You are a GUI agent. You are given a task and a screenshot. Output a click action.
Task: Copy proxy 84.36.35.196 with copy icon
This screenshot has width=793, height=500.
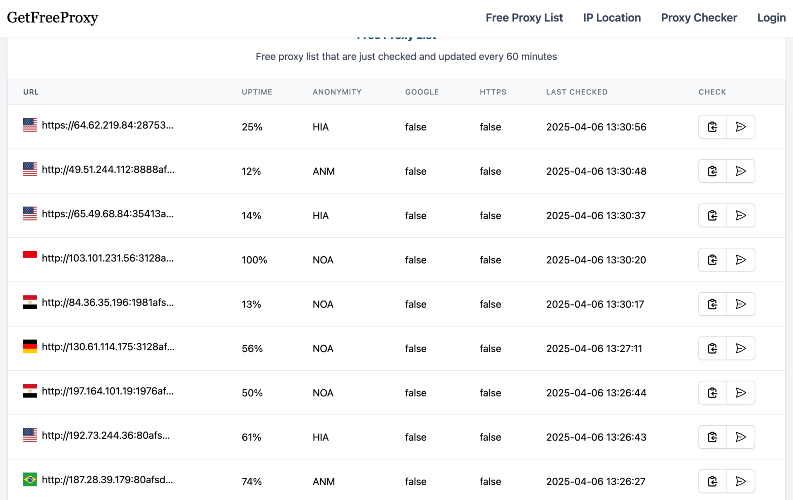pos(712,304)
